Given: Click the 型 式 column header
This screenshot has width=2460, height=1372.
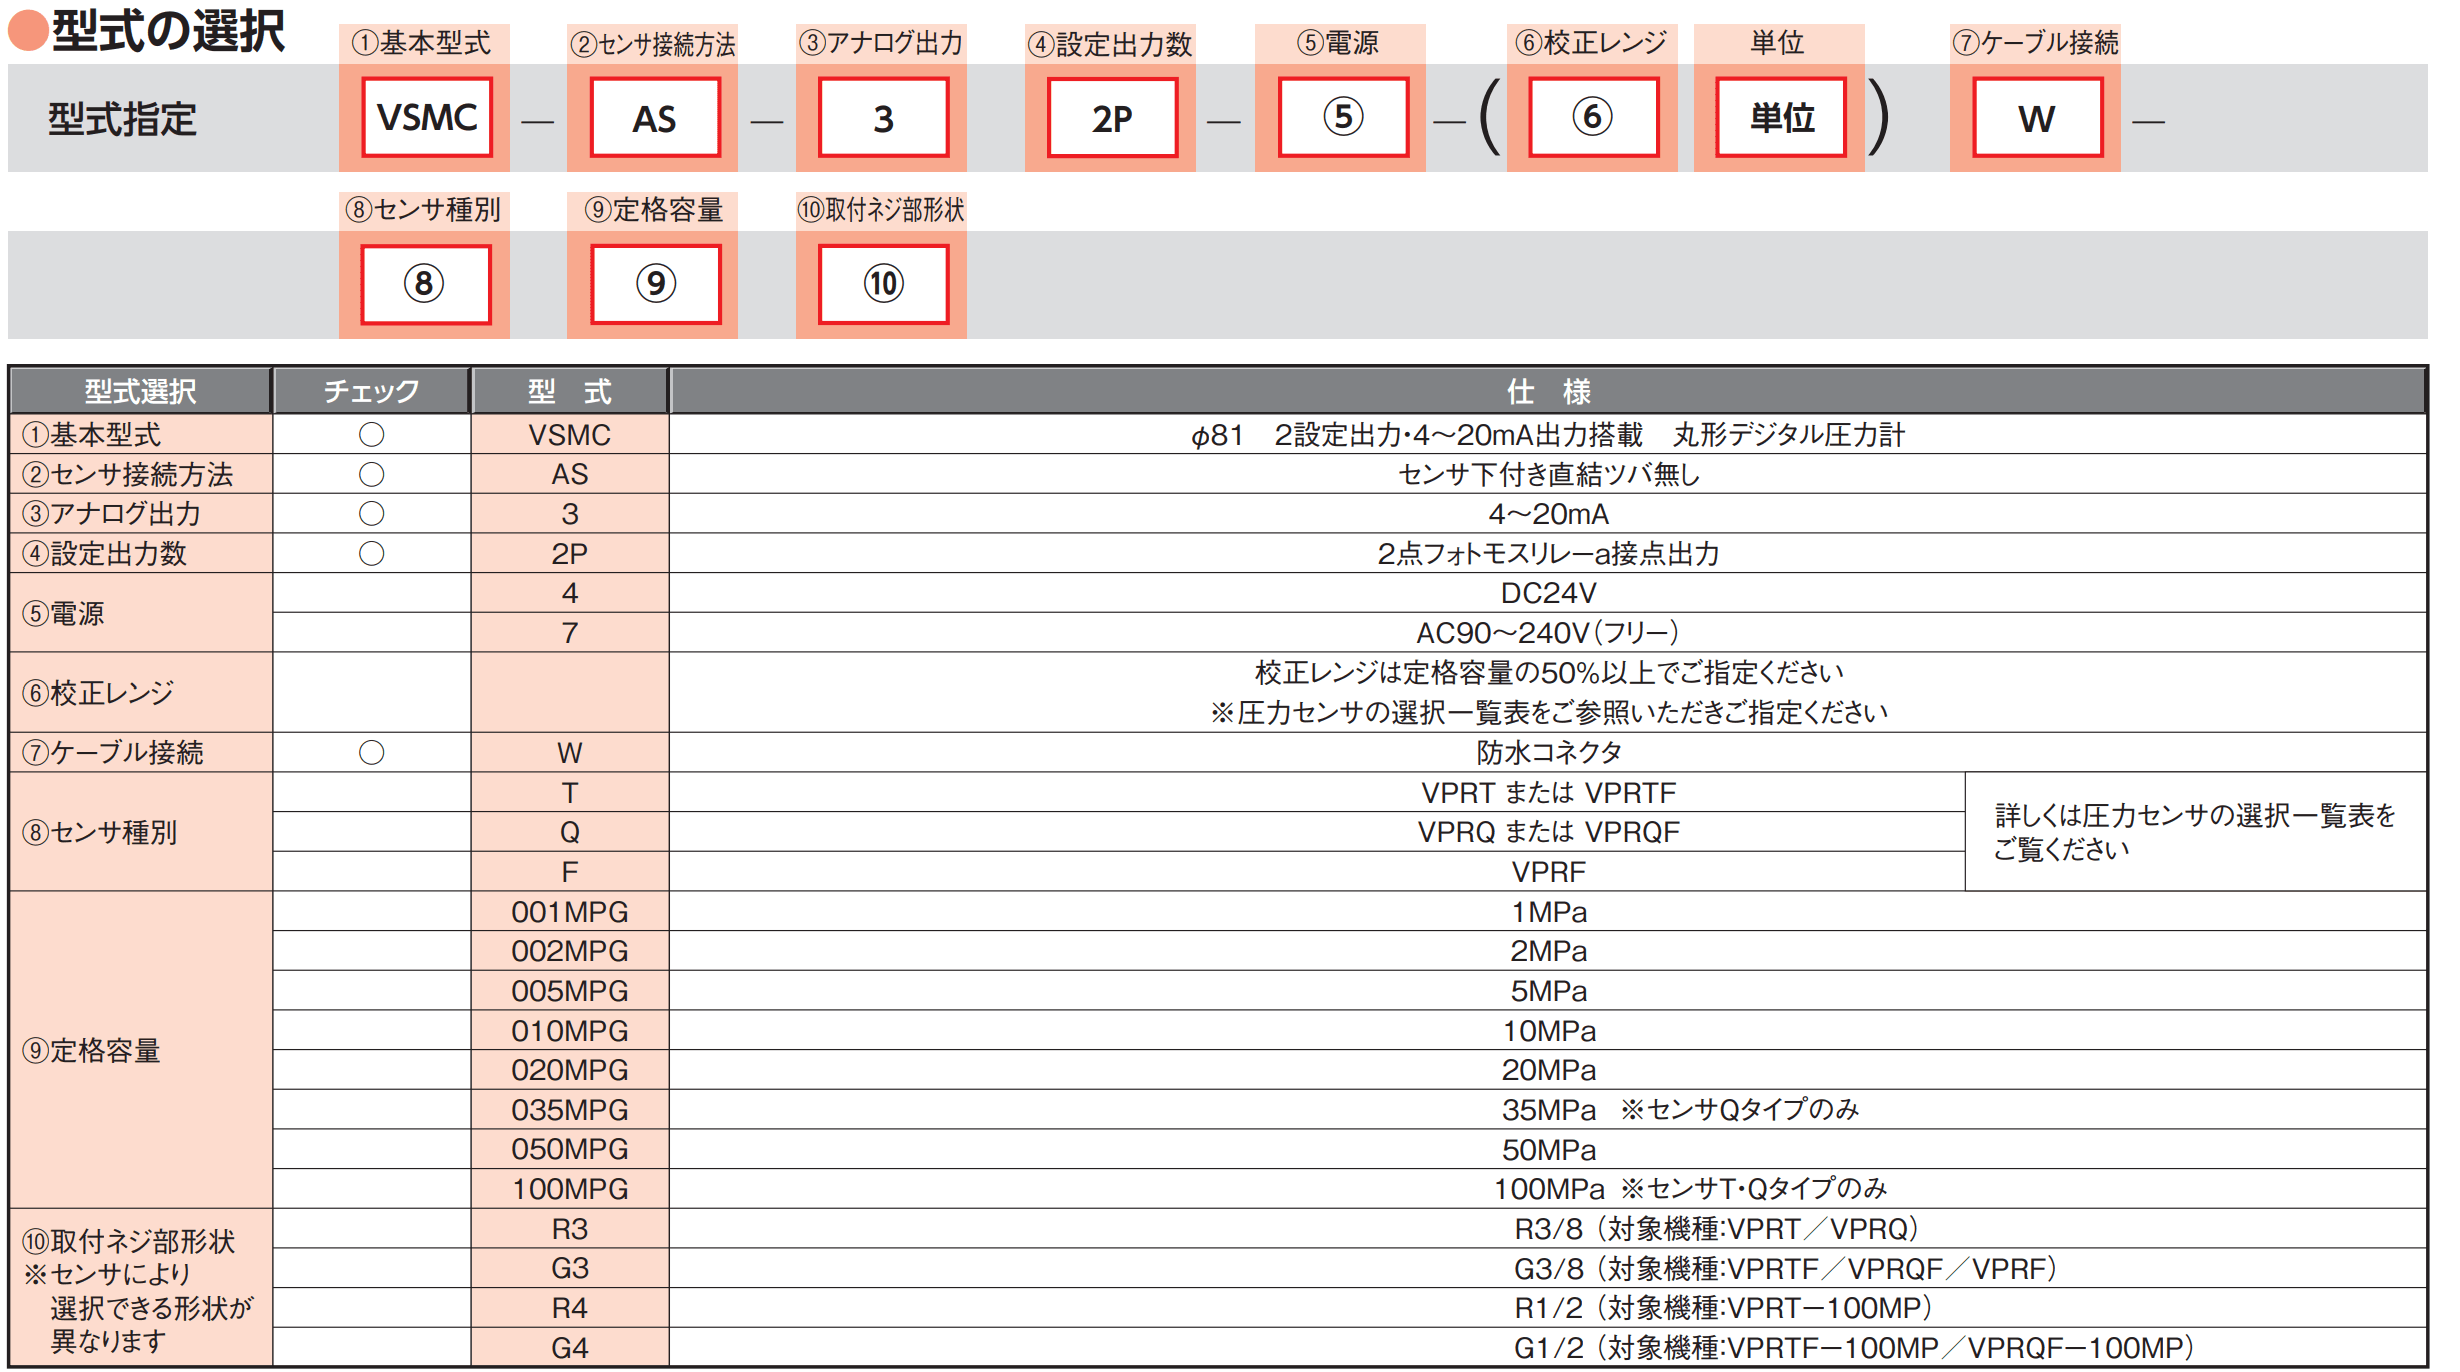Looking at the screenshot, I should coord(570,391).
